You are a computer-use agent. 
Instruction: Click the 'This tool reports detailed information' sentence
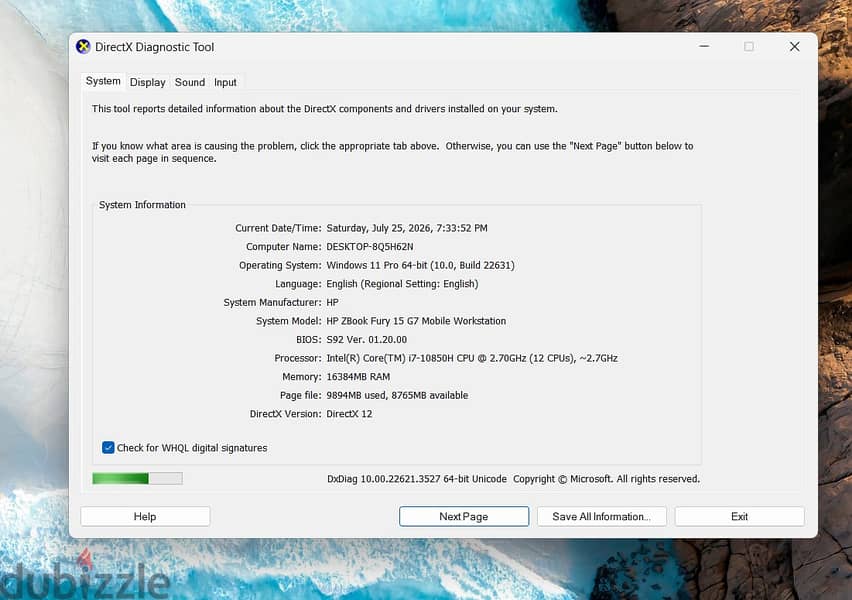[x=324, y=109]
